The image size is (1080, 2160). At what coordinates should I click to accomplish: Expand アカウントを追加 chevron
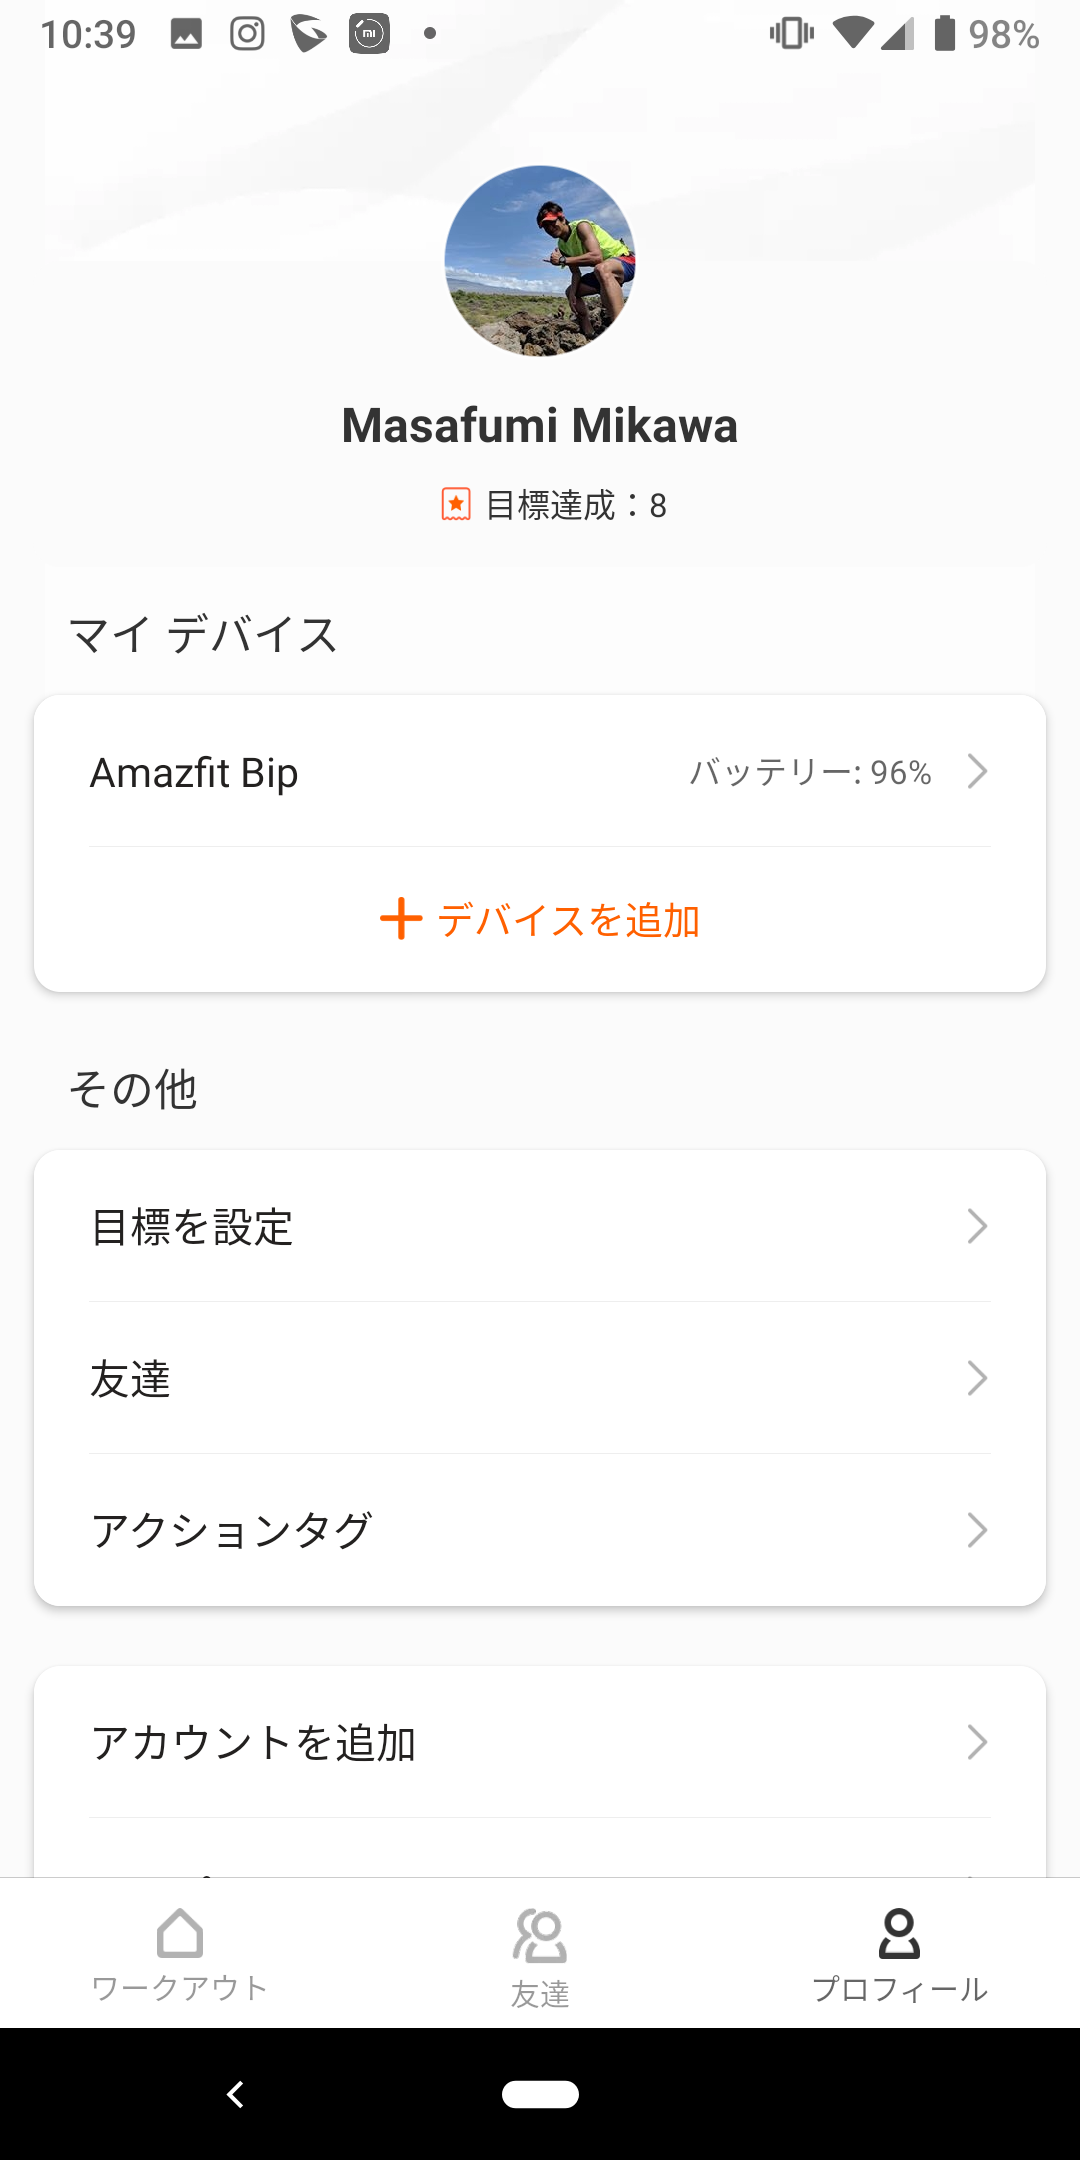pos(977,1742)
